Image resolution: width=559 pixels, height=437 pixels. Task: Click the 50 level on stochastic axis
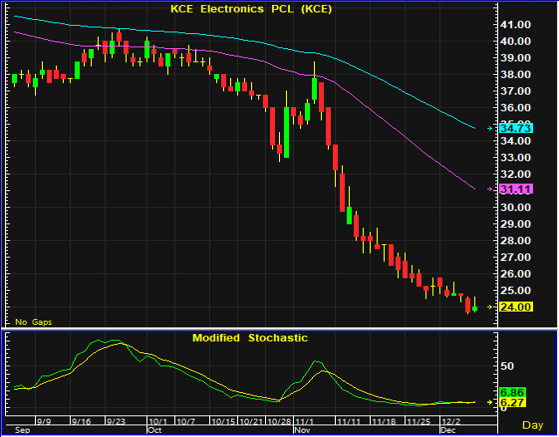(507, 366)
